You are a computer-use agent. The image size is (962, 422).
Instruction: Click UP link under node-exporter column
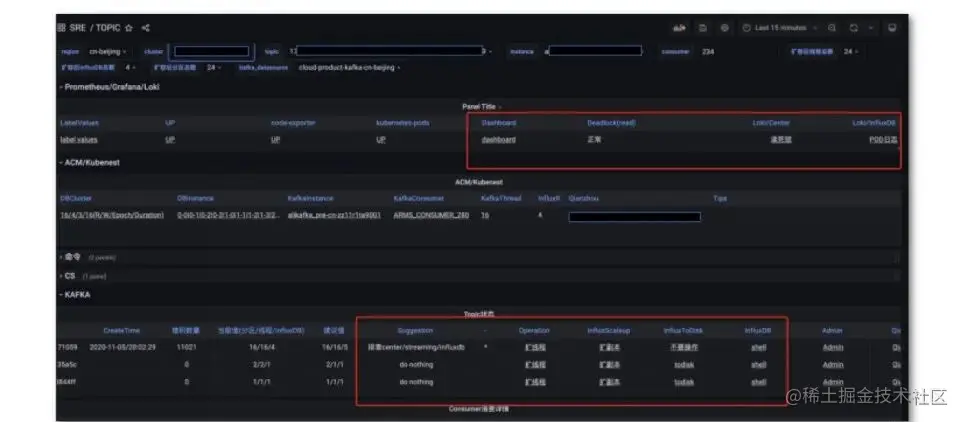(275, 140)
